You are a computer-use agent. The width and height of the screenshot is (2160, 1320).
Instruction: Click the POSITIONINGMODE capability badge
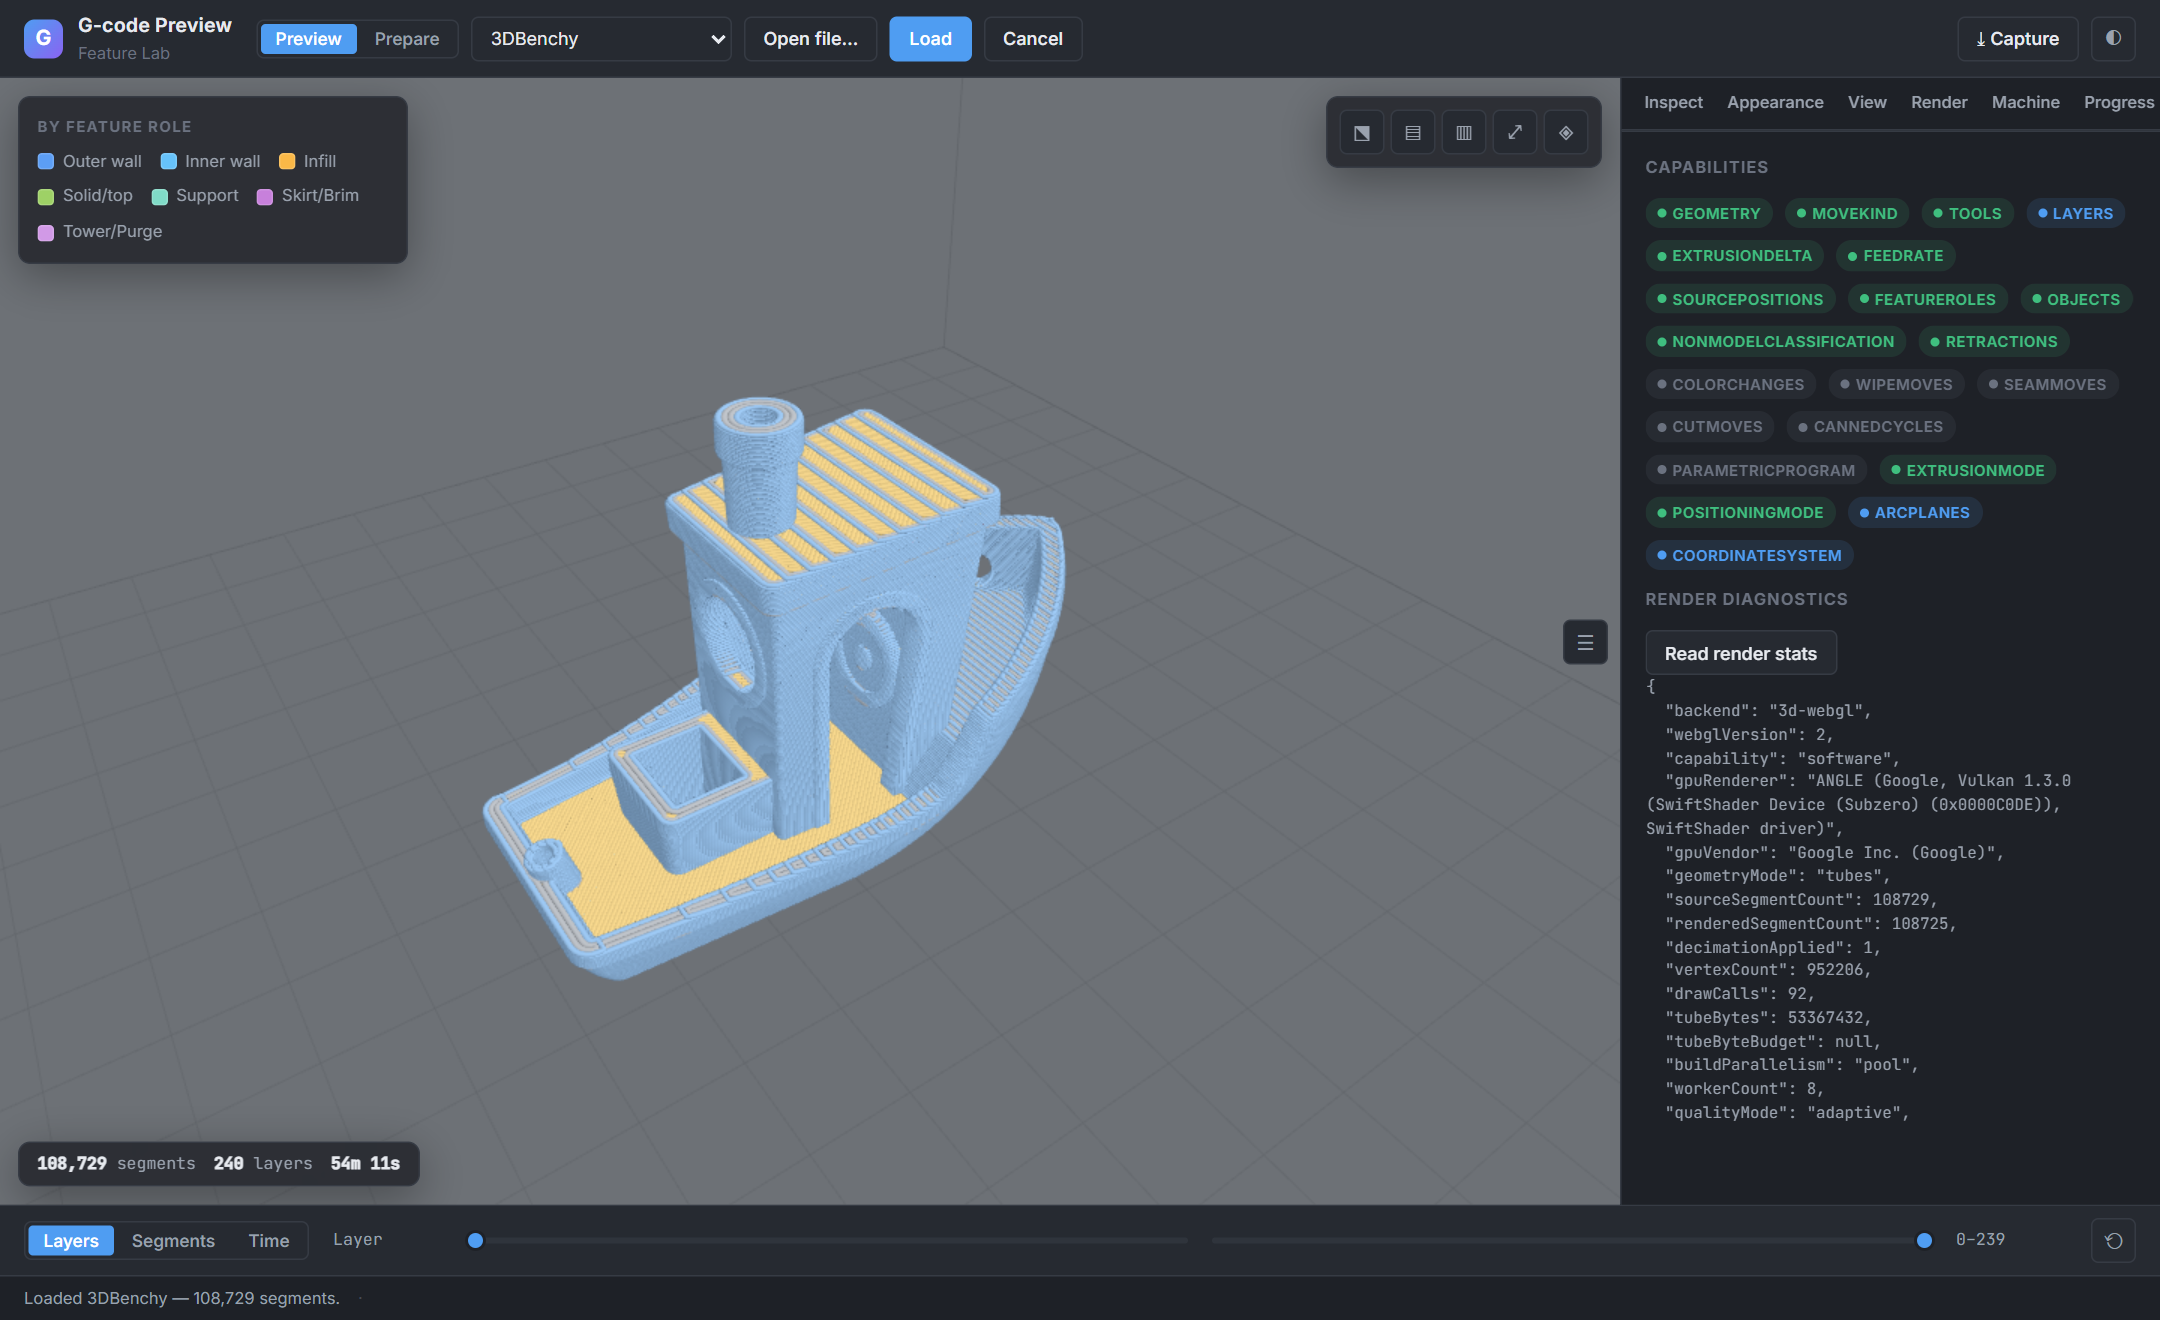(1740, 512)
